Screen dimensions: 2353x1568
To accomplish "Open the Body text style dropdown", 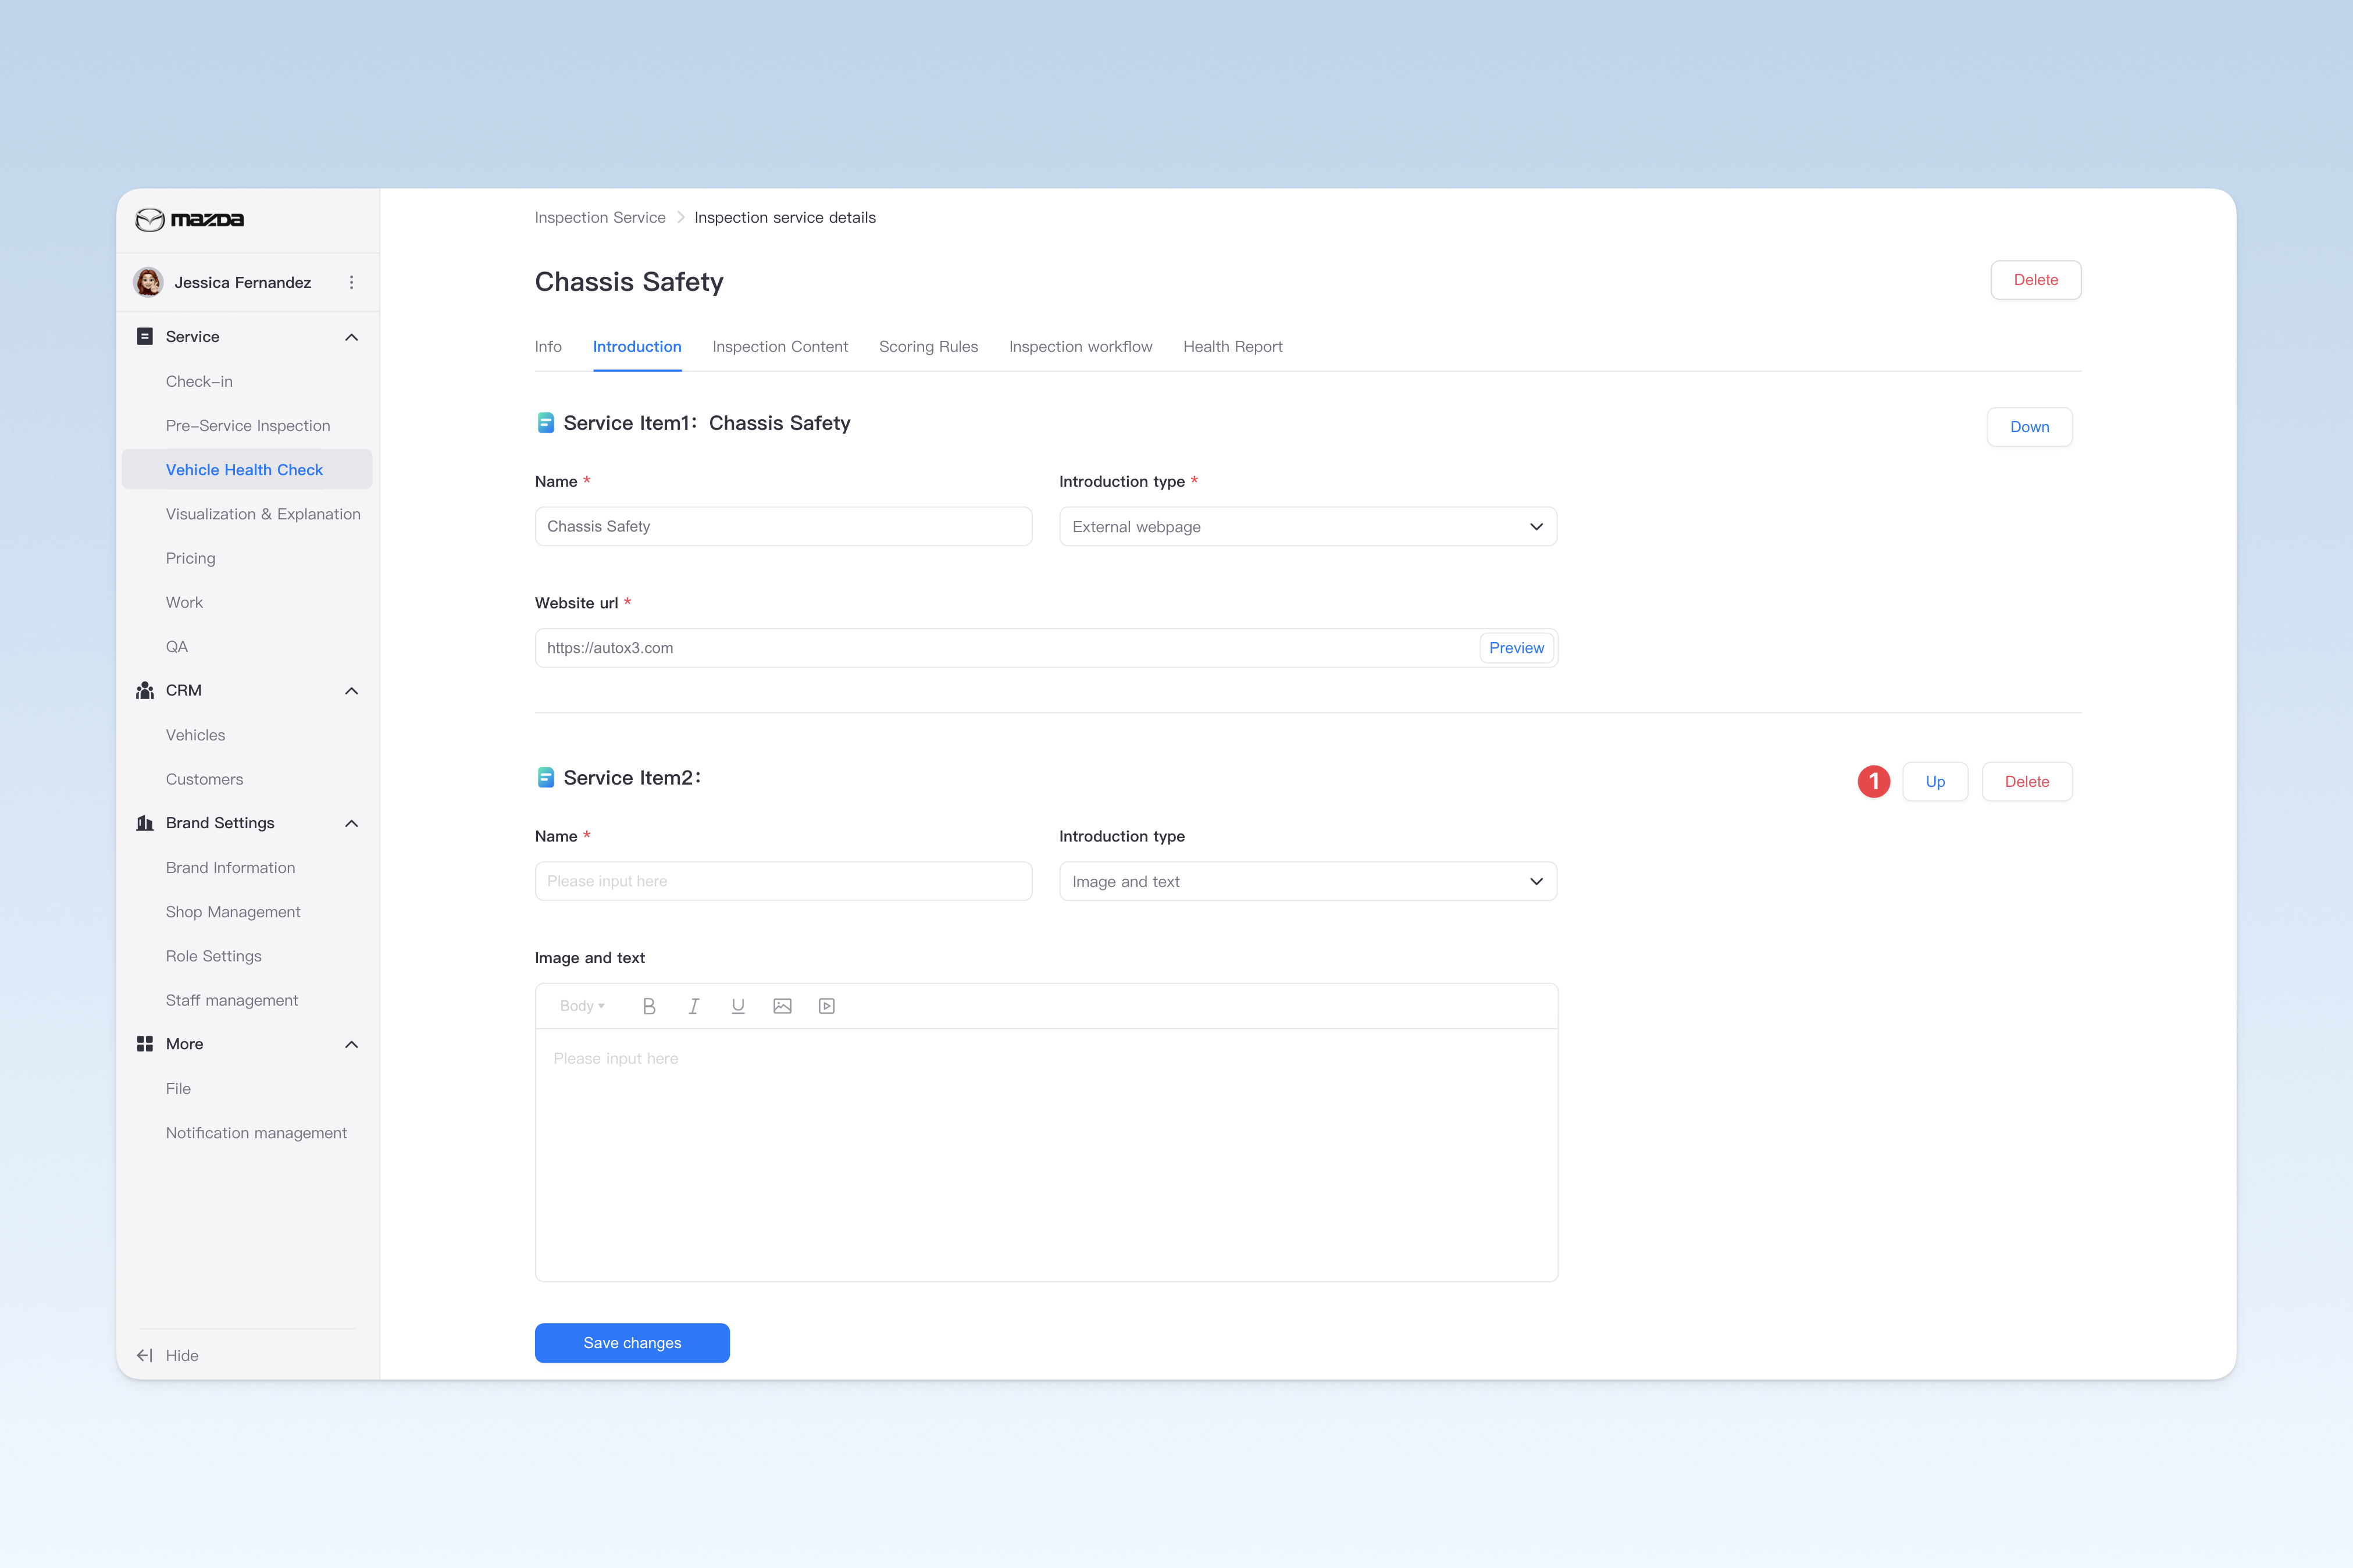I will coord(582,1006).
